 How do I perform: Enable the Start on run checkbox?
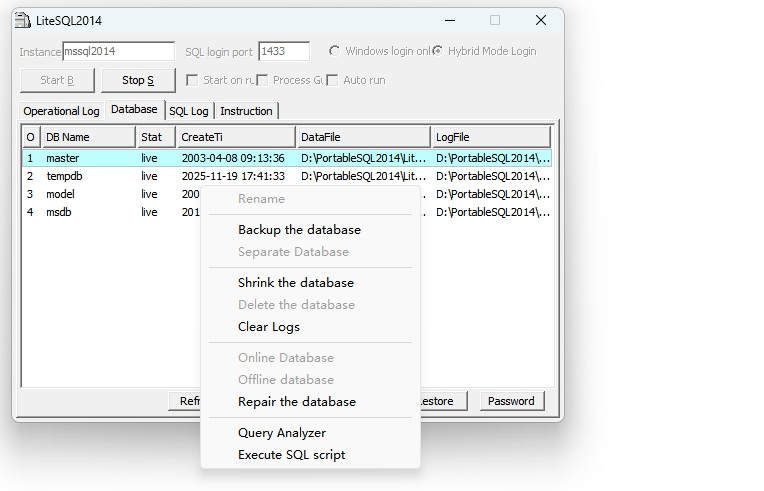click(192, 80)
